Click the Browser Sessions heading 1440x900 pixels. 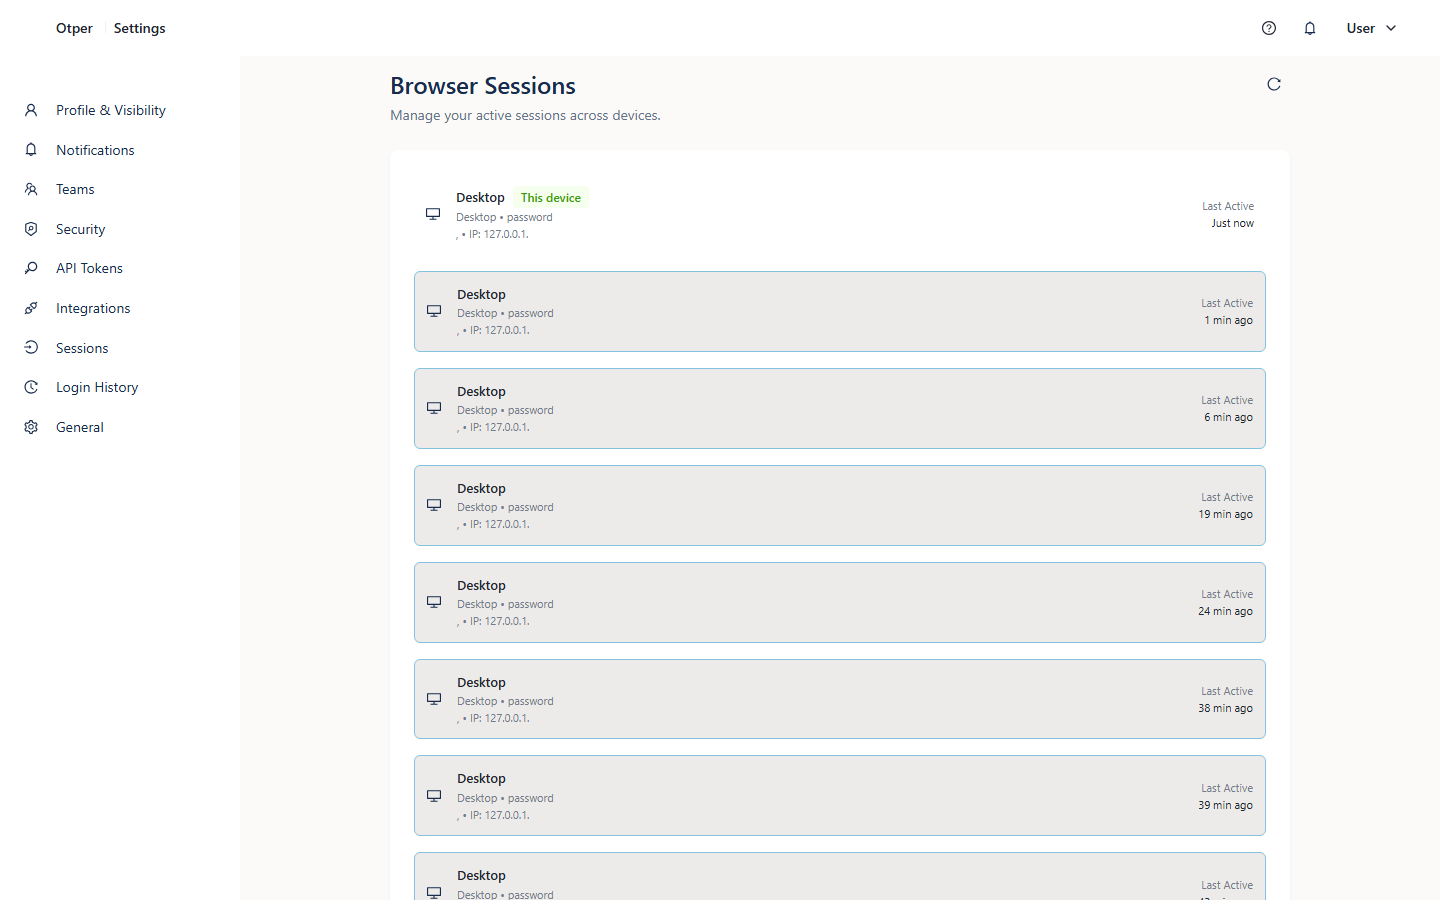[483, 86]
